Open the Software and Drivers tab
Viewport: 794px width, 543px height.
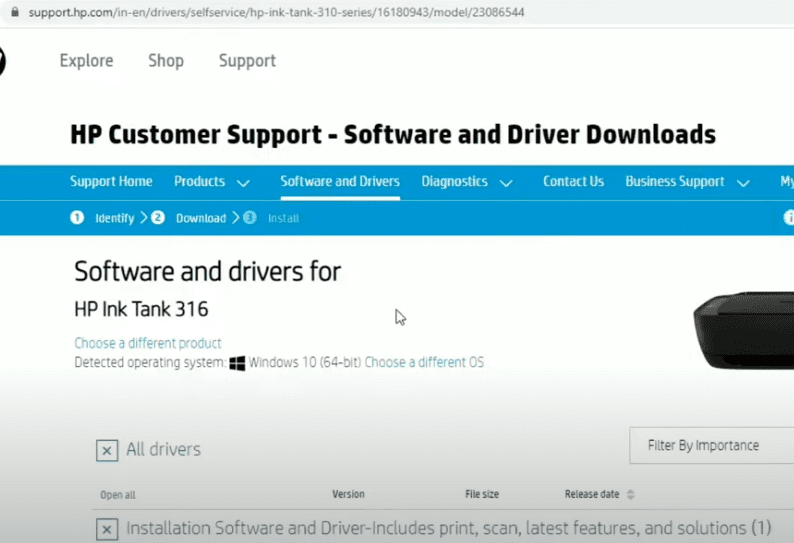pos(340,182)
